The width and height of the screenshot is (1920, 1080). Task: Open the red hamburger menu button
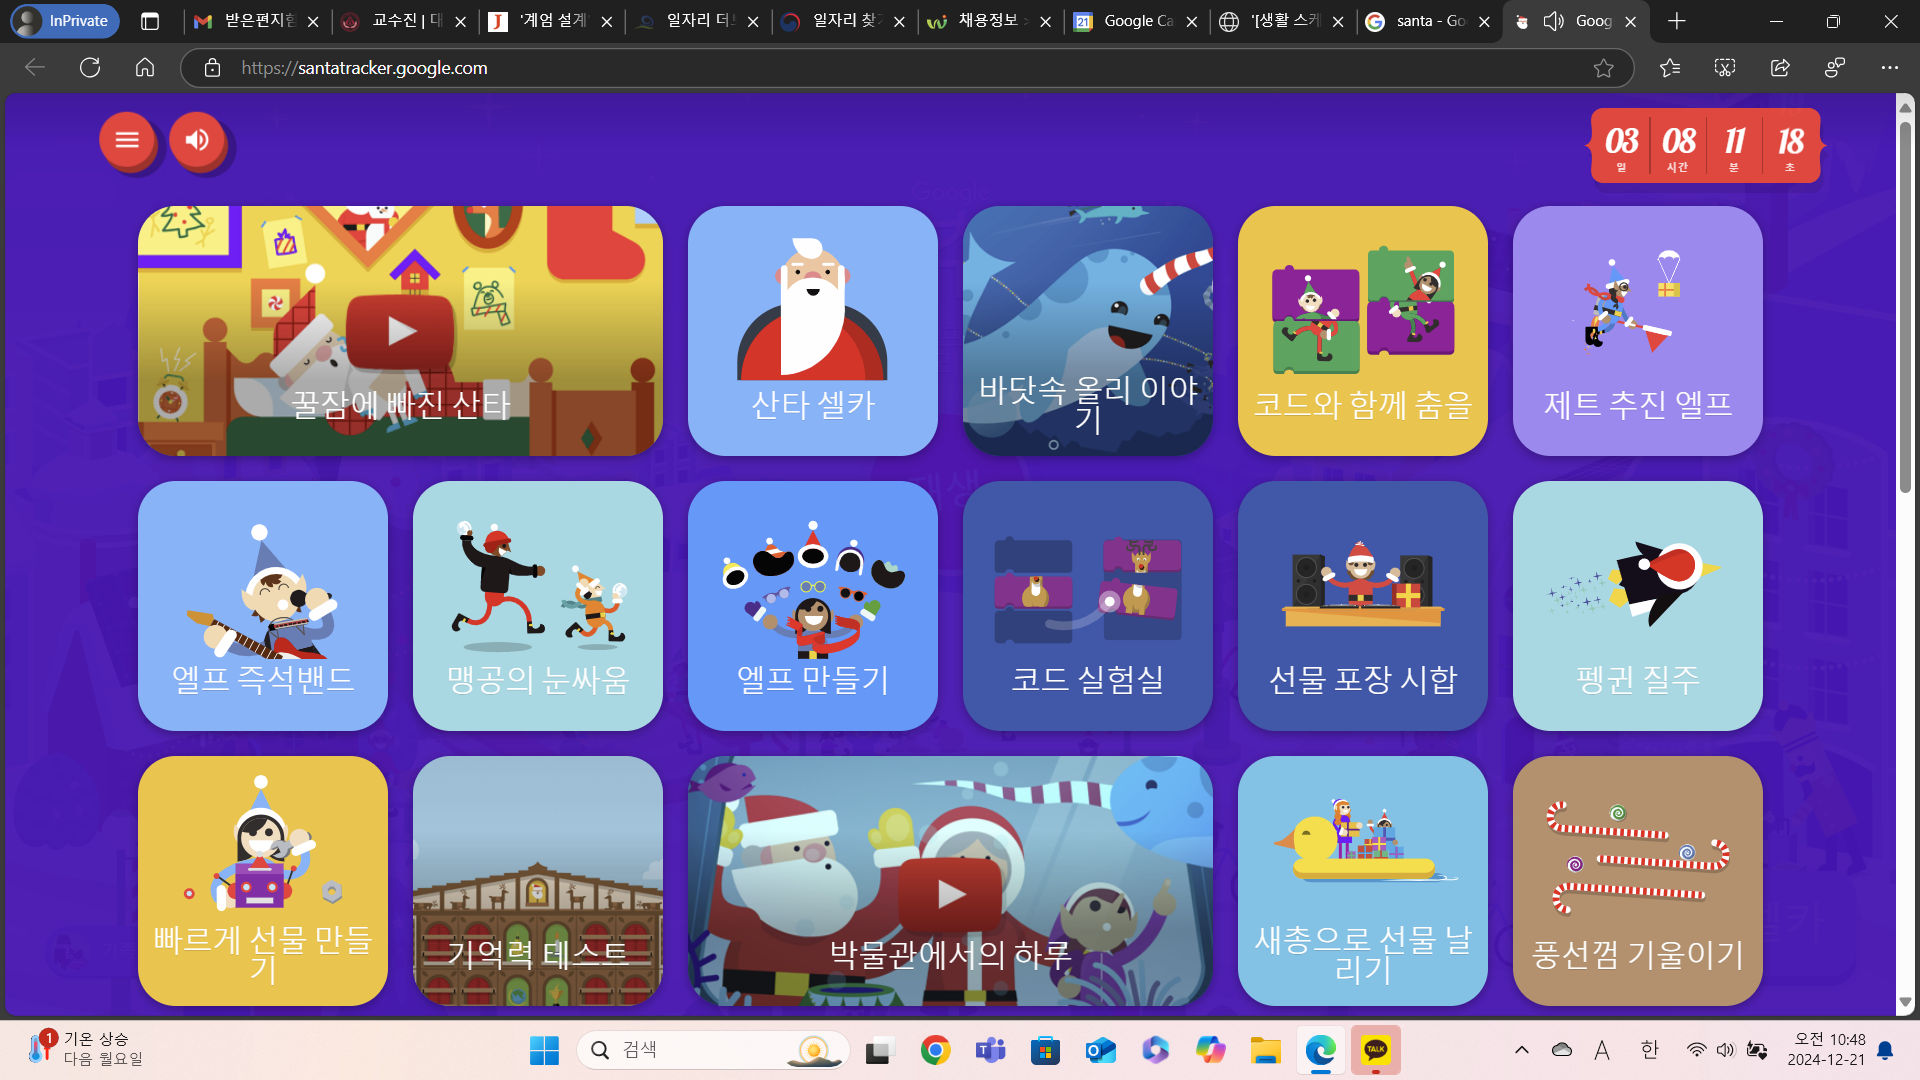coord(127,140)
